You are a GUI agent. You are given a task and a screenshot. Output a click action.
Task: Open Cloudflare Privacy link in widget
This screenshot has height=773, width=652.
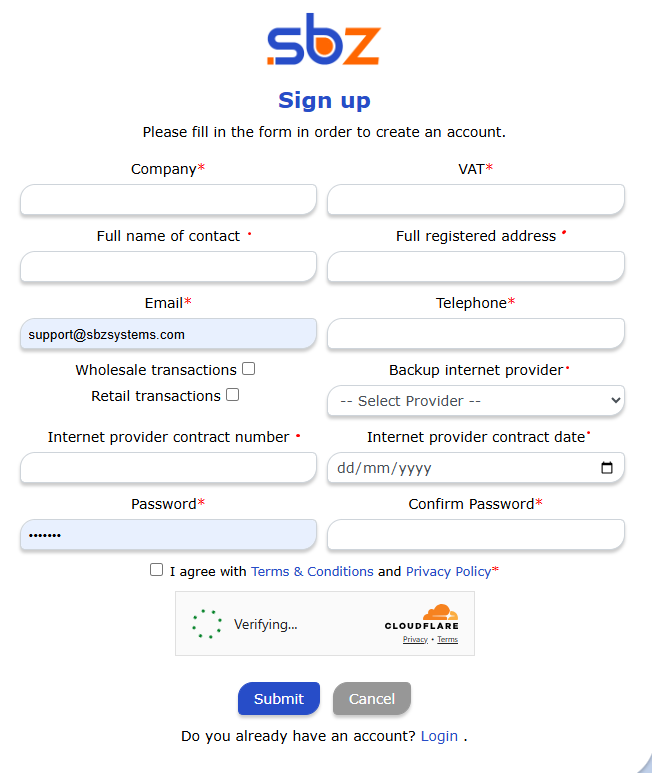(415, 639)
